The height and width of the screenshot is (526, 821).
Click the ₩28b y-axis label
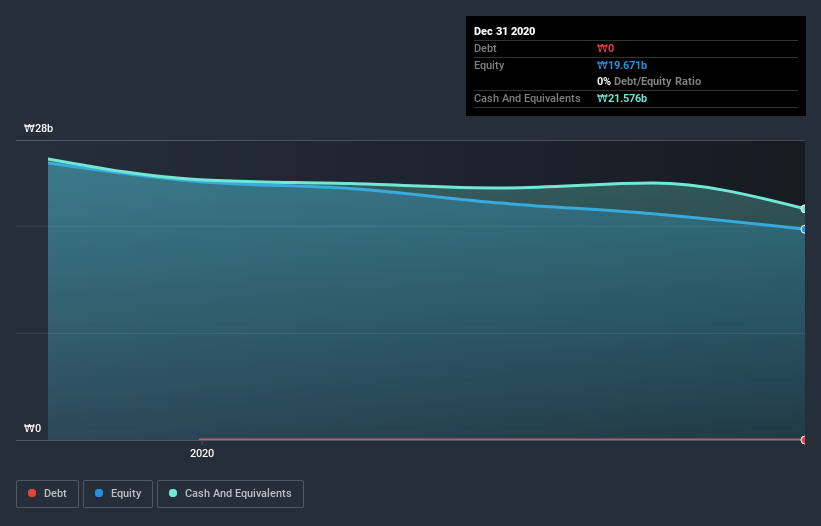pos(38,128)
